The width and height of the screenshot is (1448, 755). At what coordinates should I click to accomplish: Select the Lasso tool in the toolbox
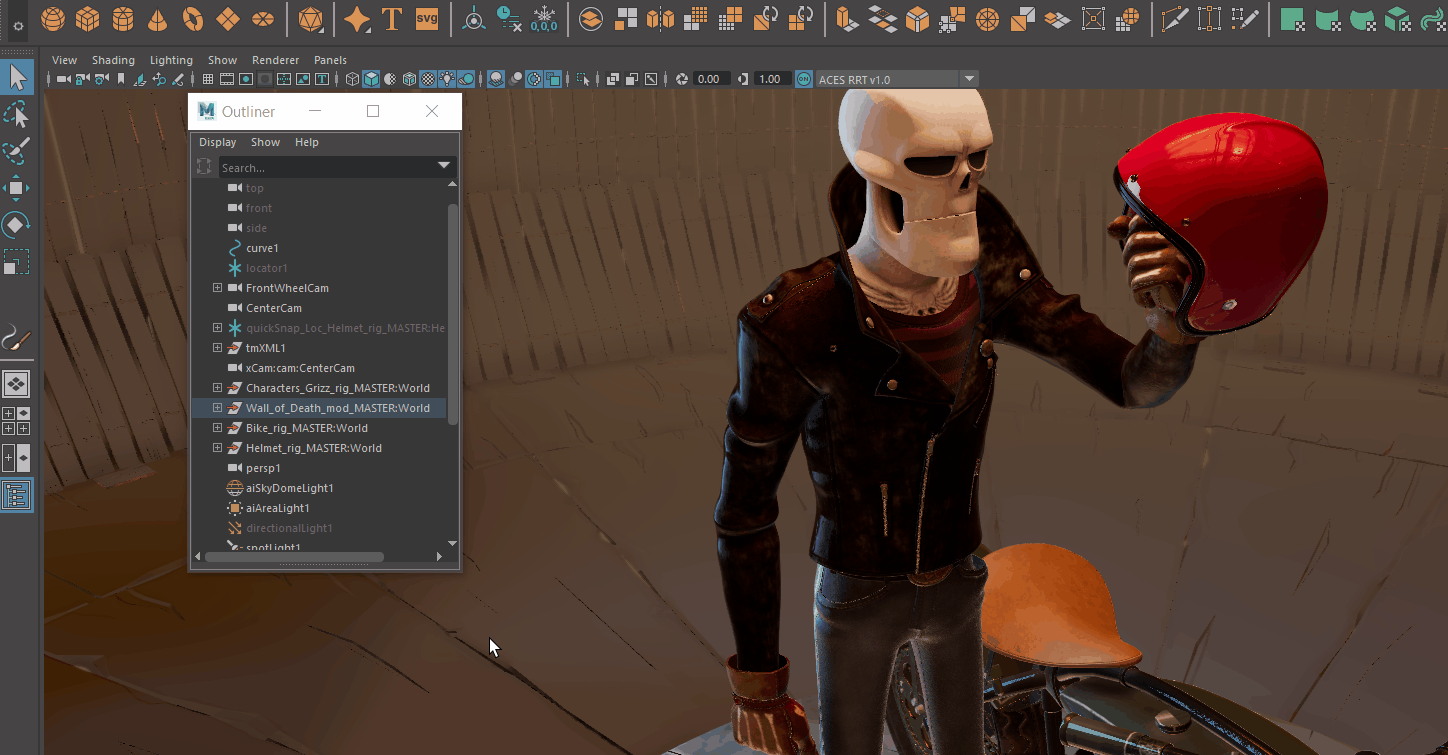(17, 113)
